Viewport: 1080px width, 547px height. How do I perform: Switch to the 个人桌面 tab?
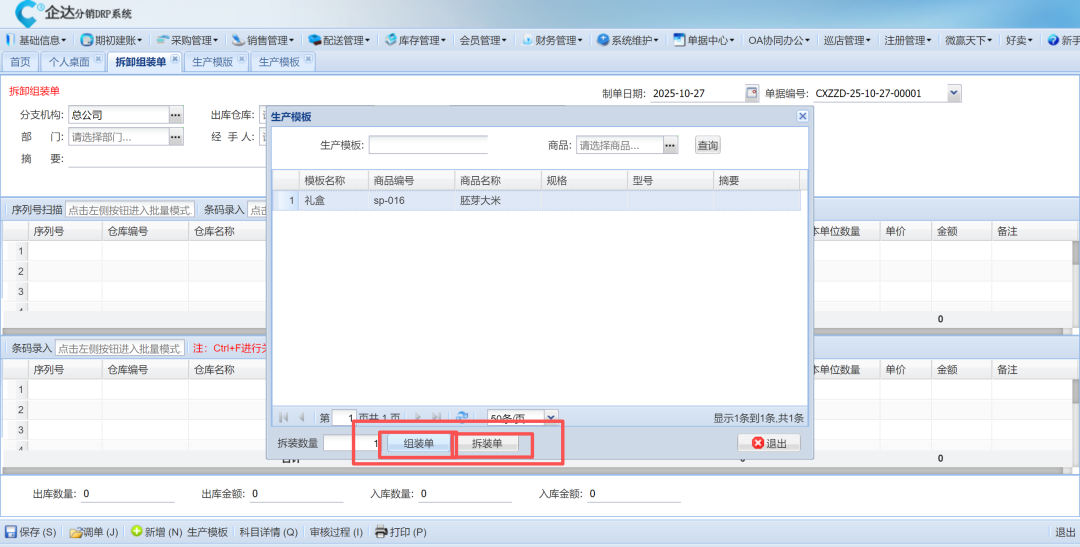[x=69, y=62]
